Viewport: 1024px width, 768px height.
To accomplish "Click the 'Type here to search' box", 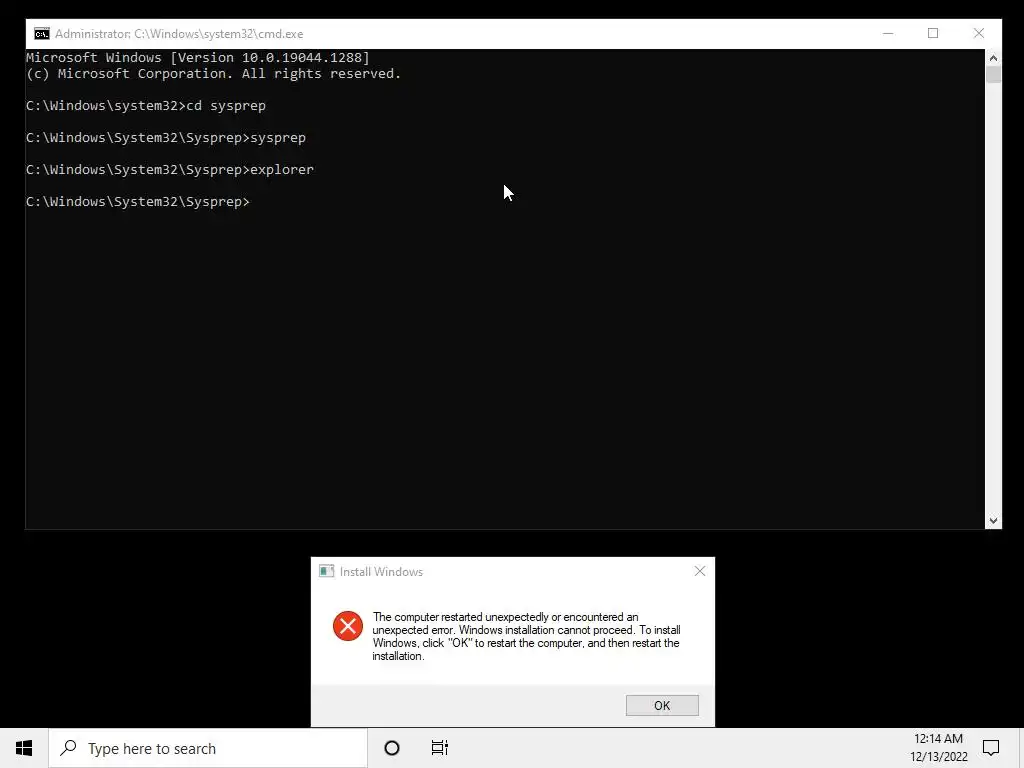I will click(x=208, y=748).
